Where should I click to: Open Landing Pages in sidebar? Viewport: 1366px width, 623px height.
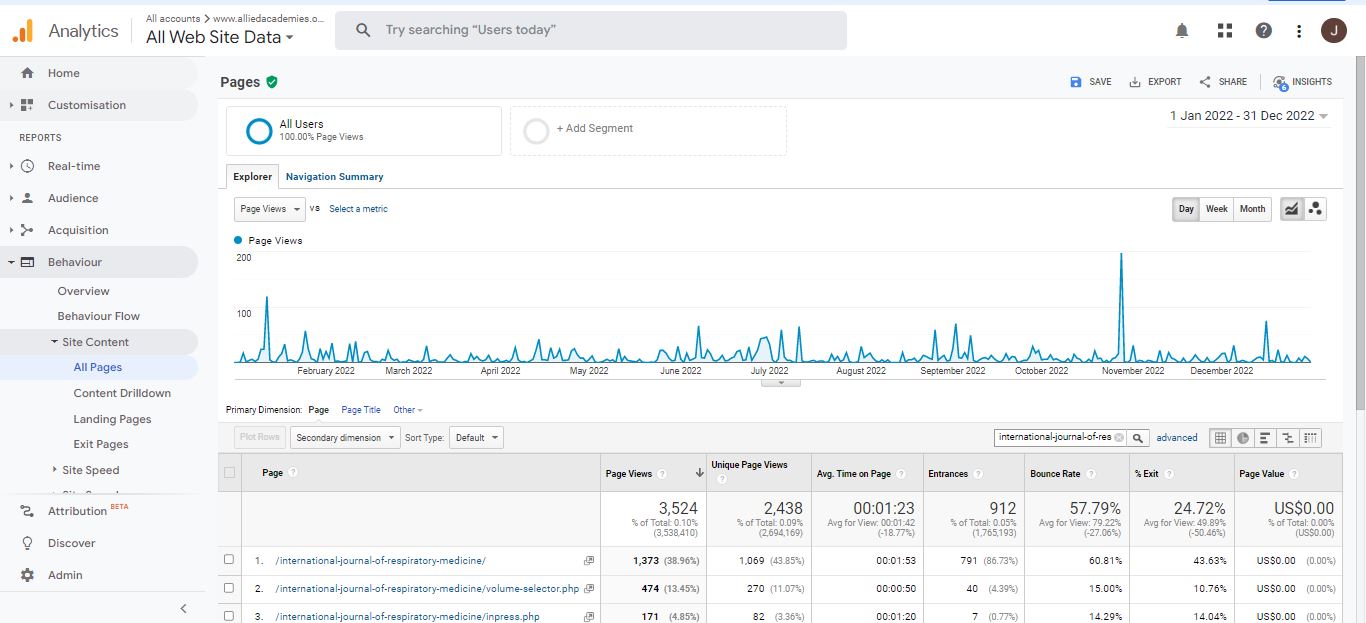pos(112,419)
